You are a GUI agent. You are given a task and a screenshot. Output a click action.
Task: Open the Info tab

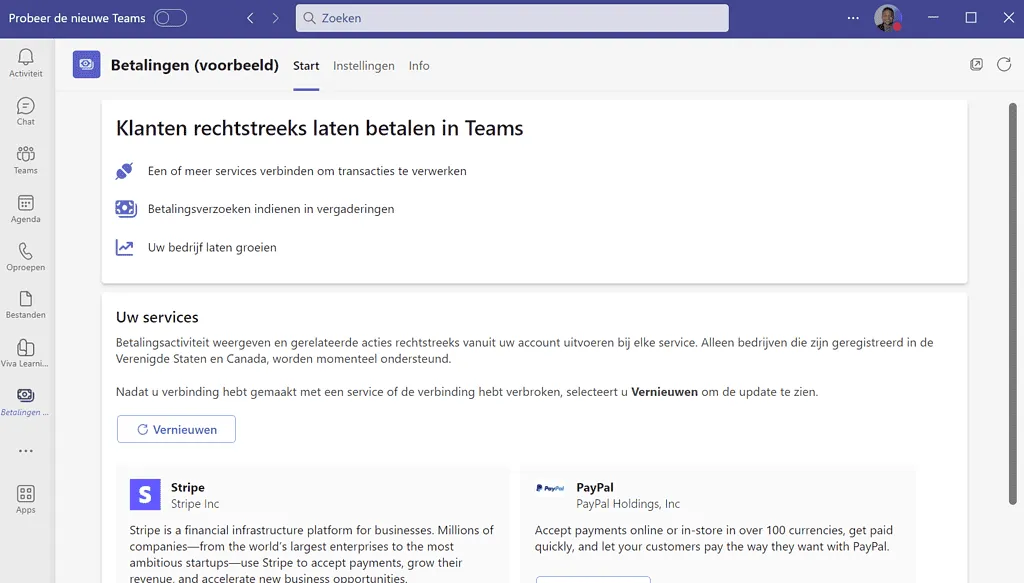tap(419, 65)
